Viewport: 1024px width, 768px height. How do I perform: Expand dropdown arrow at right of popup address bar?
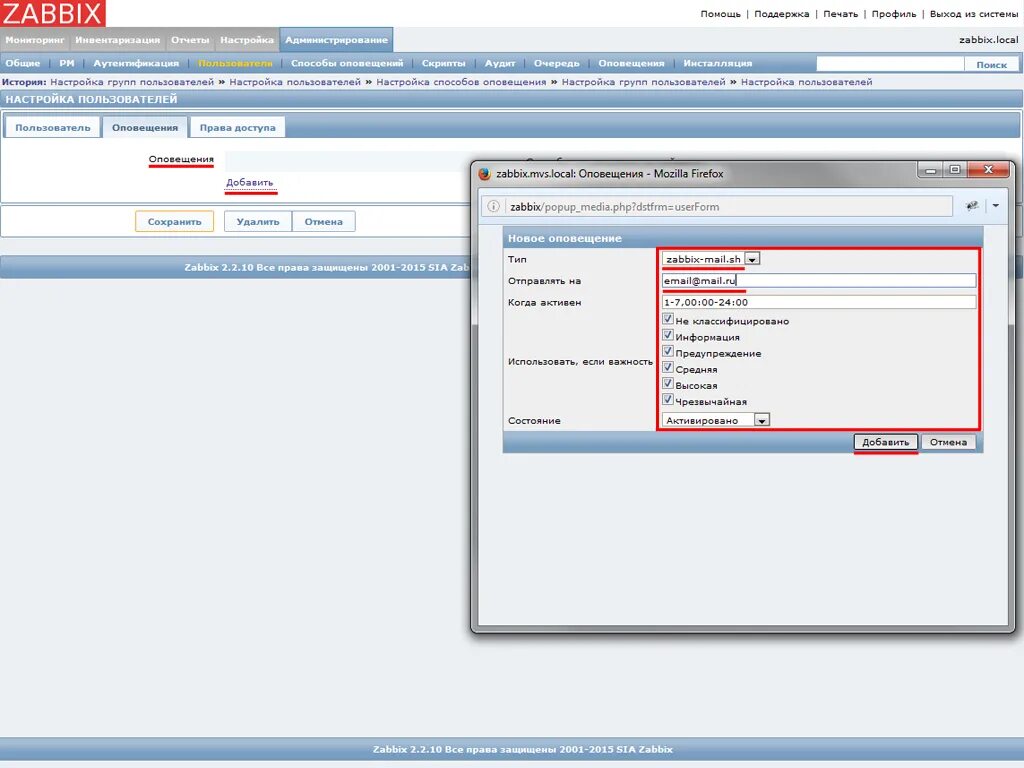[x=996, y=206]
